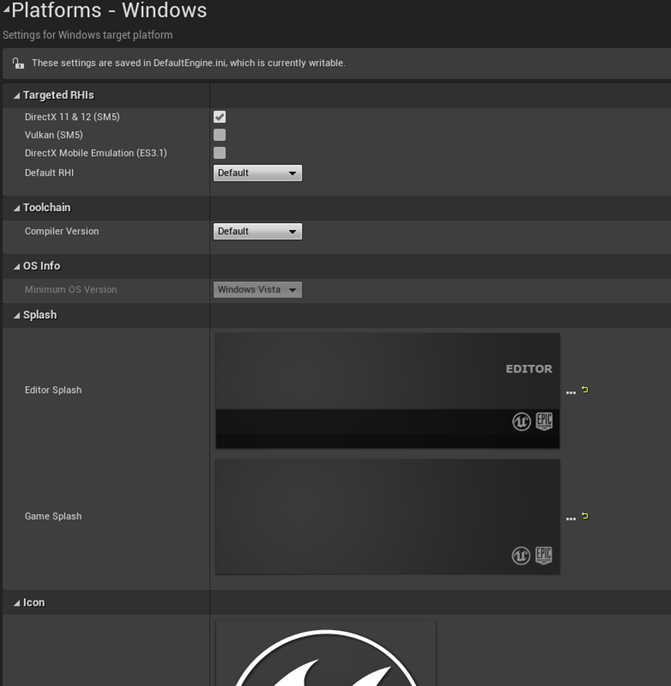Image resolution: width=671 pixels, height=686 pixels.
Task: Enable Vulkan (SM5) checkbox
Action: click(220, 135)
